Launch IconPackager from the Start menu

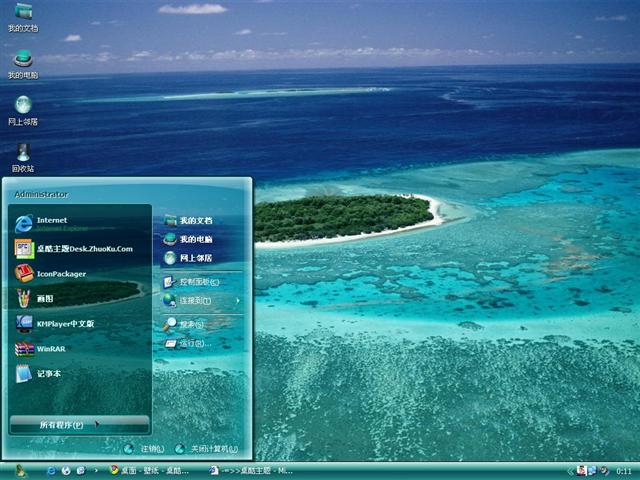(60, 273)
